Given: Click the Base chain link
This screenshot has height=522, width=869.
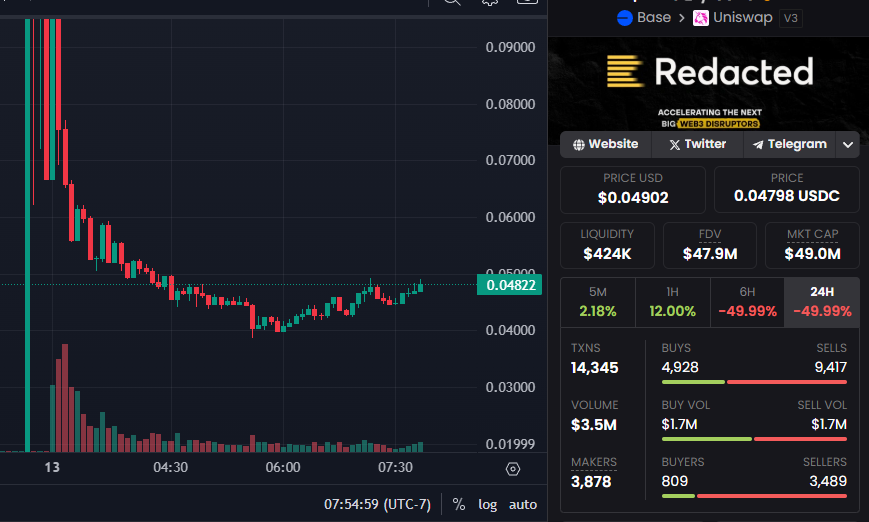Looking at the screenshot, I should point(644,18).
